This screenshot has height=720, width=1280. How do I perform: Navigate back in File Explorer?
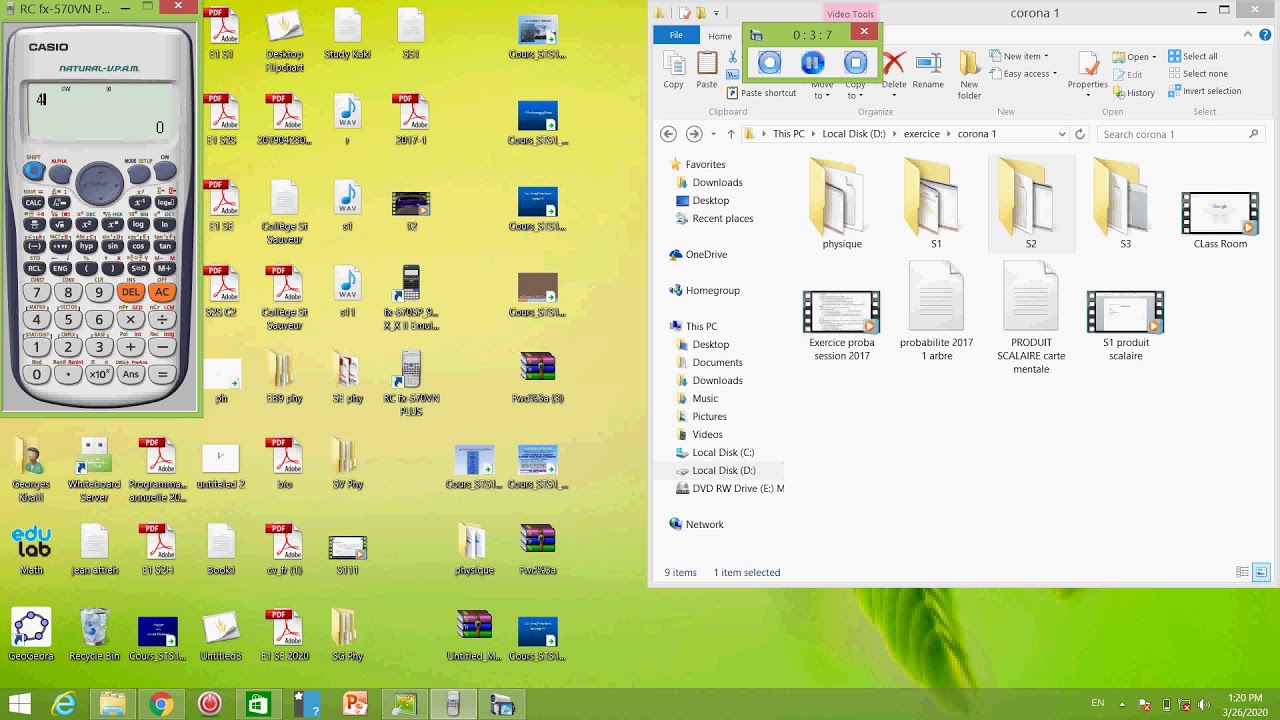coord(669,134)
